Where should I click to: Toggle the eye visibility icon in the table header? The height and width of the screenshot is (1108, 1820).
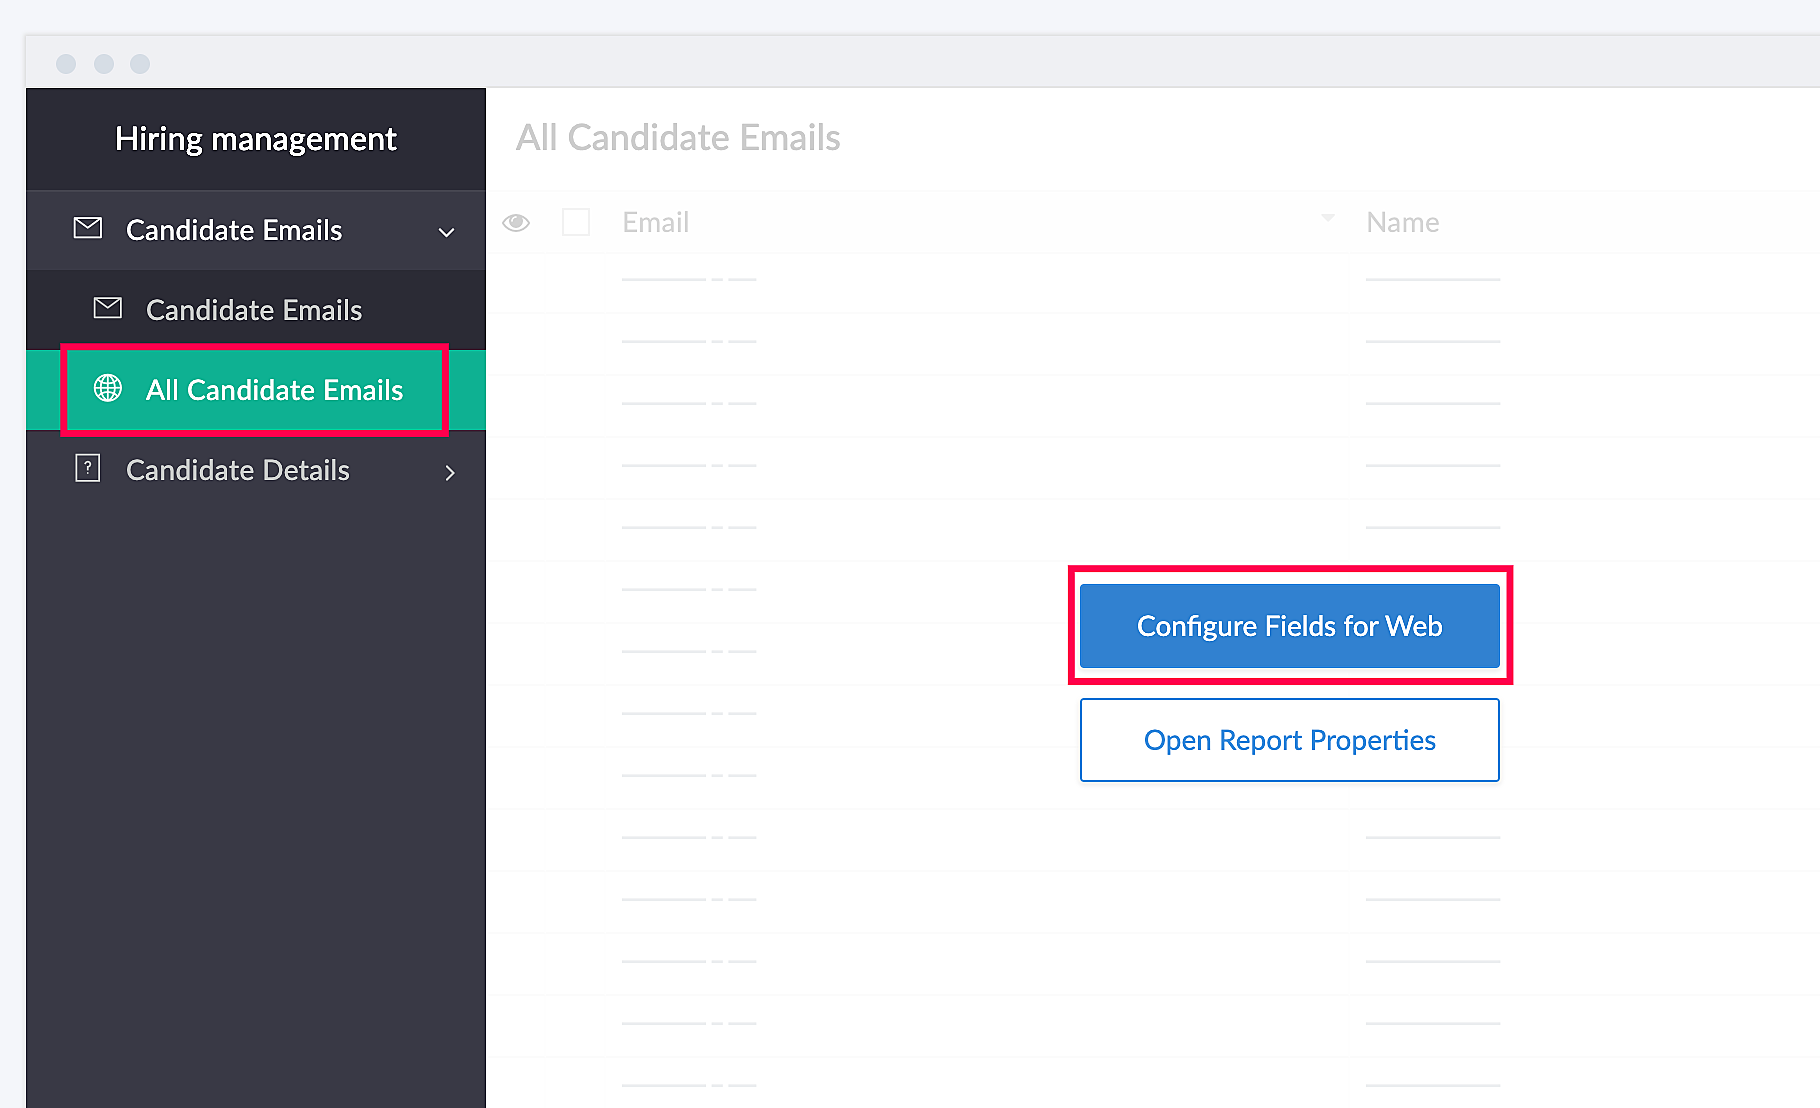516,223
